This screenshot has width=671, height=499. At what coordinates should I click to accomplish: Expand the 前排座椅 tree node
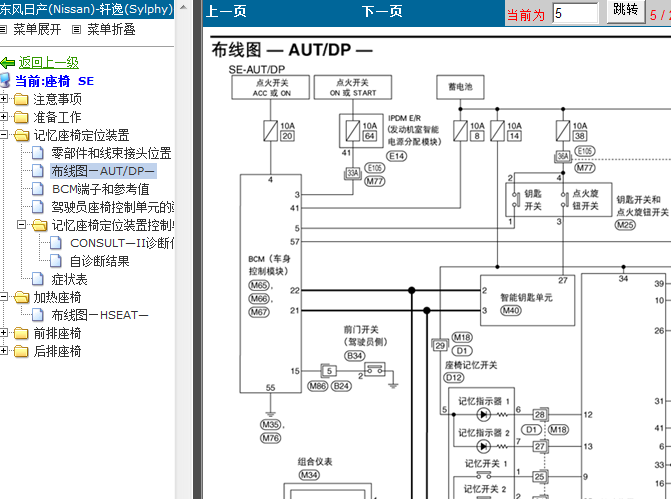(x=3, y=333)
